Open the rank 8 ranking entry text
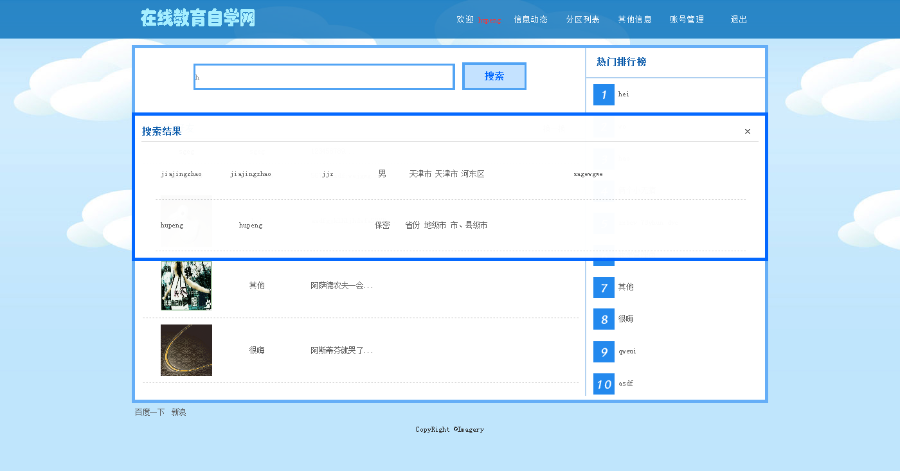This screenshot has width=900, height=471. tap(626, 319)
